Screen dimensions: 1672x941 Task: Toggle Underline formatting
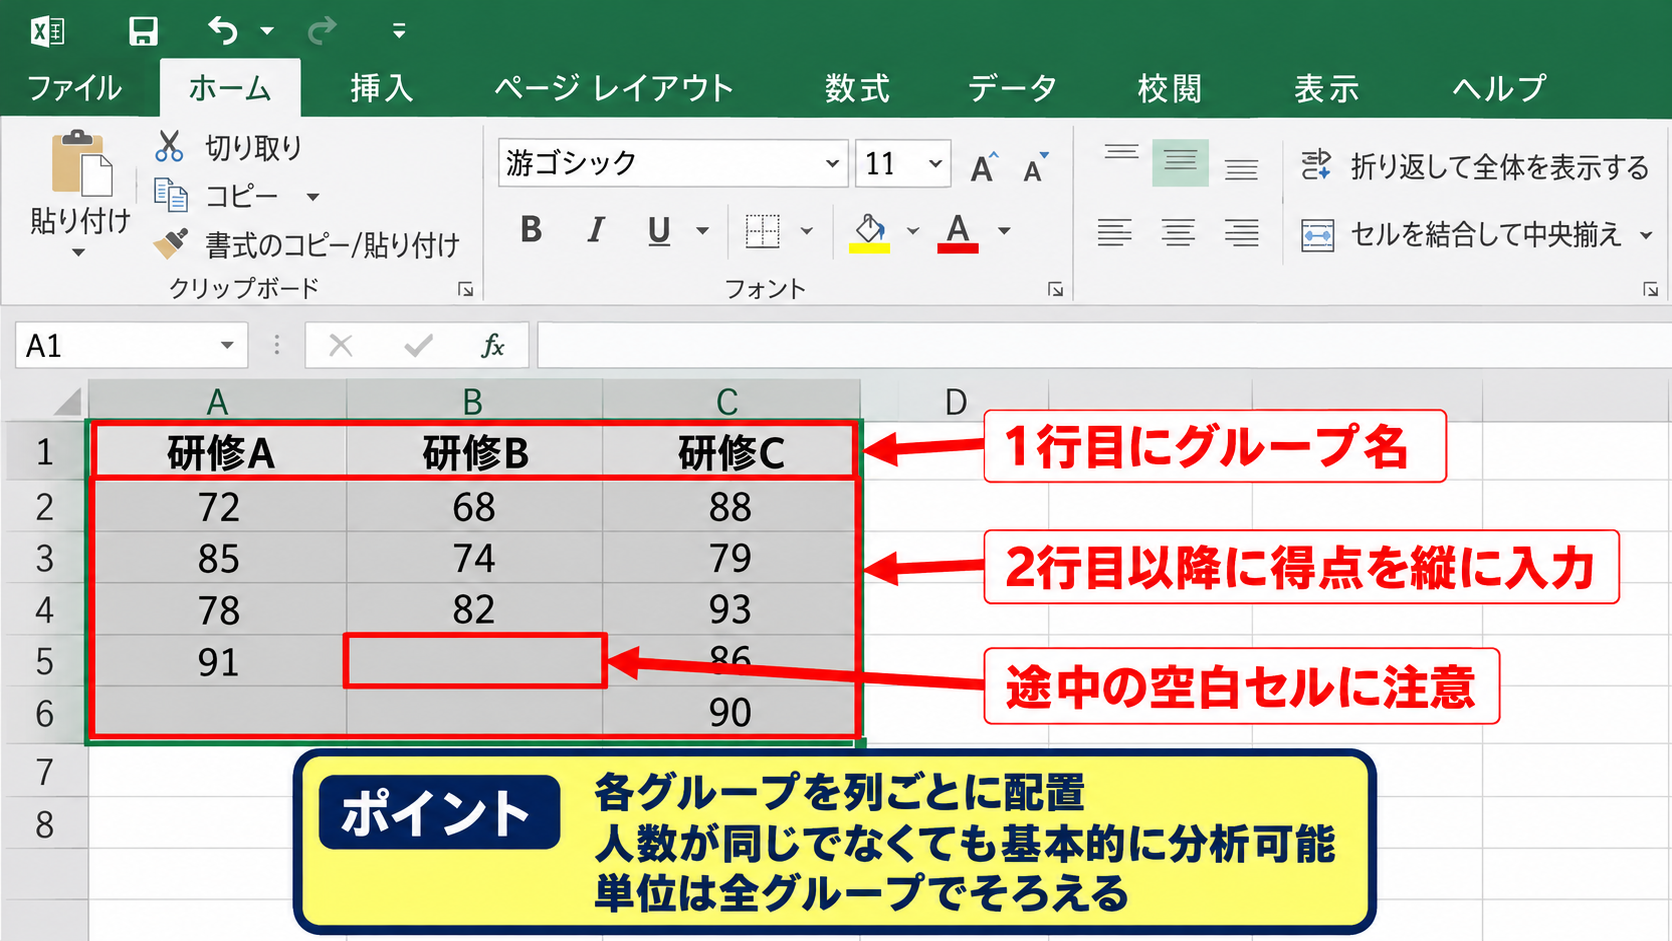click(658, 231)
